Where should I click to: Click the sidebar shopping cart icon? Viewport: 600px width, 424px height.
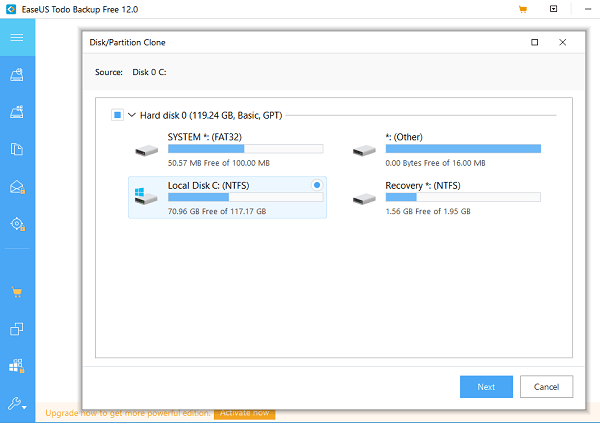pyautogui.click(x=17, y=292)
